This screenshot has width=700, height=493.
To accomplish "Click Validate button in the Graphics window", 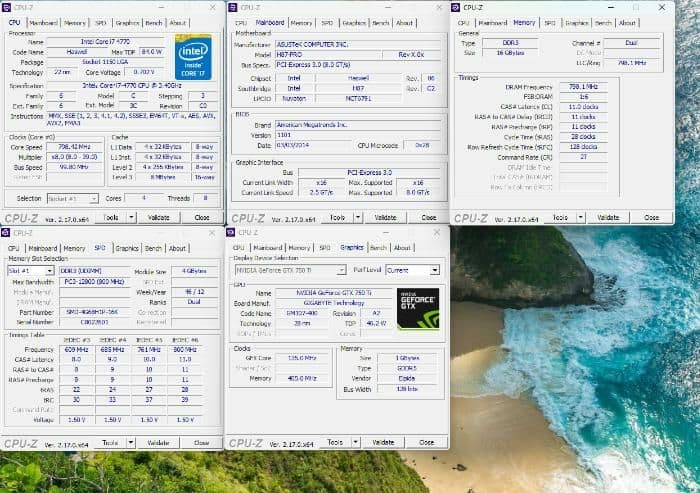I will (383, 442).
